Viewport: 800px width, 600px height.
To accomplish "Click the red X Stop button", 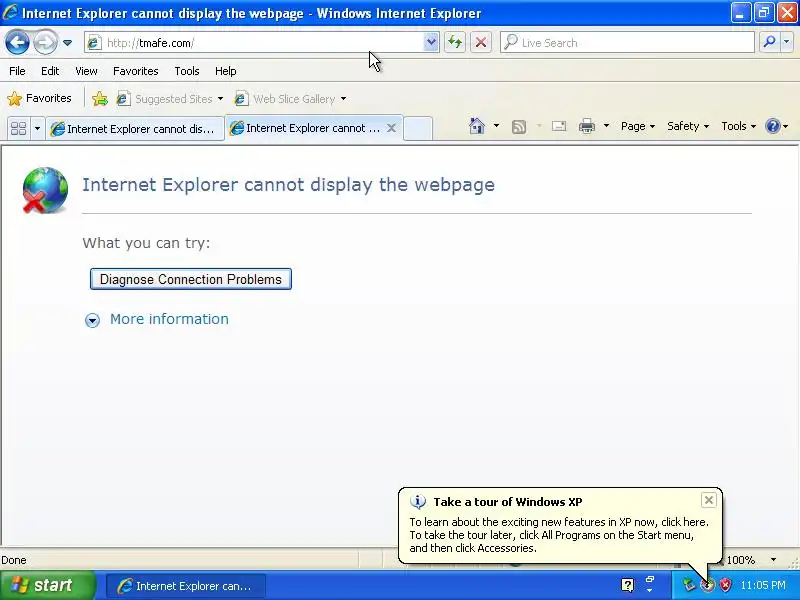I will click(x=481, y=42).
